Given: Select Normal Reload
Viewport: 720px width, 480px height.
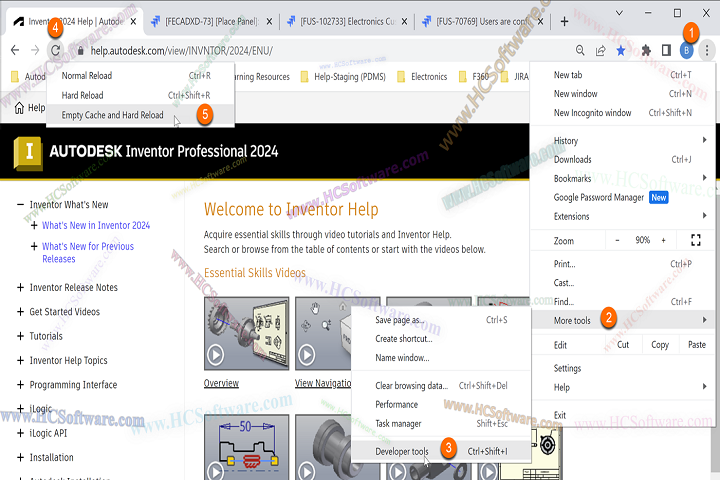Looking at the screenshot, I should pyautogui.click(x=141, y=76).
